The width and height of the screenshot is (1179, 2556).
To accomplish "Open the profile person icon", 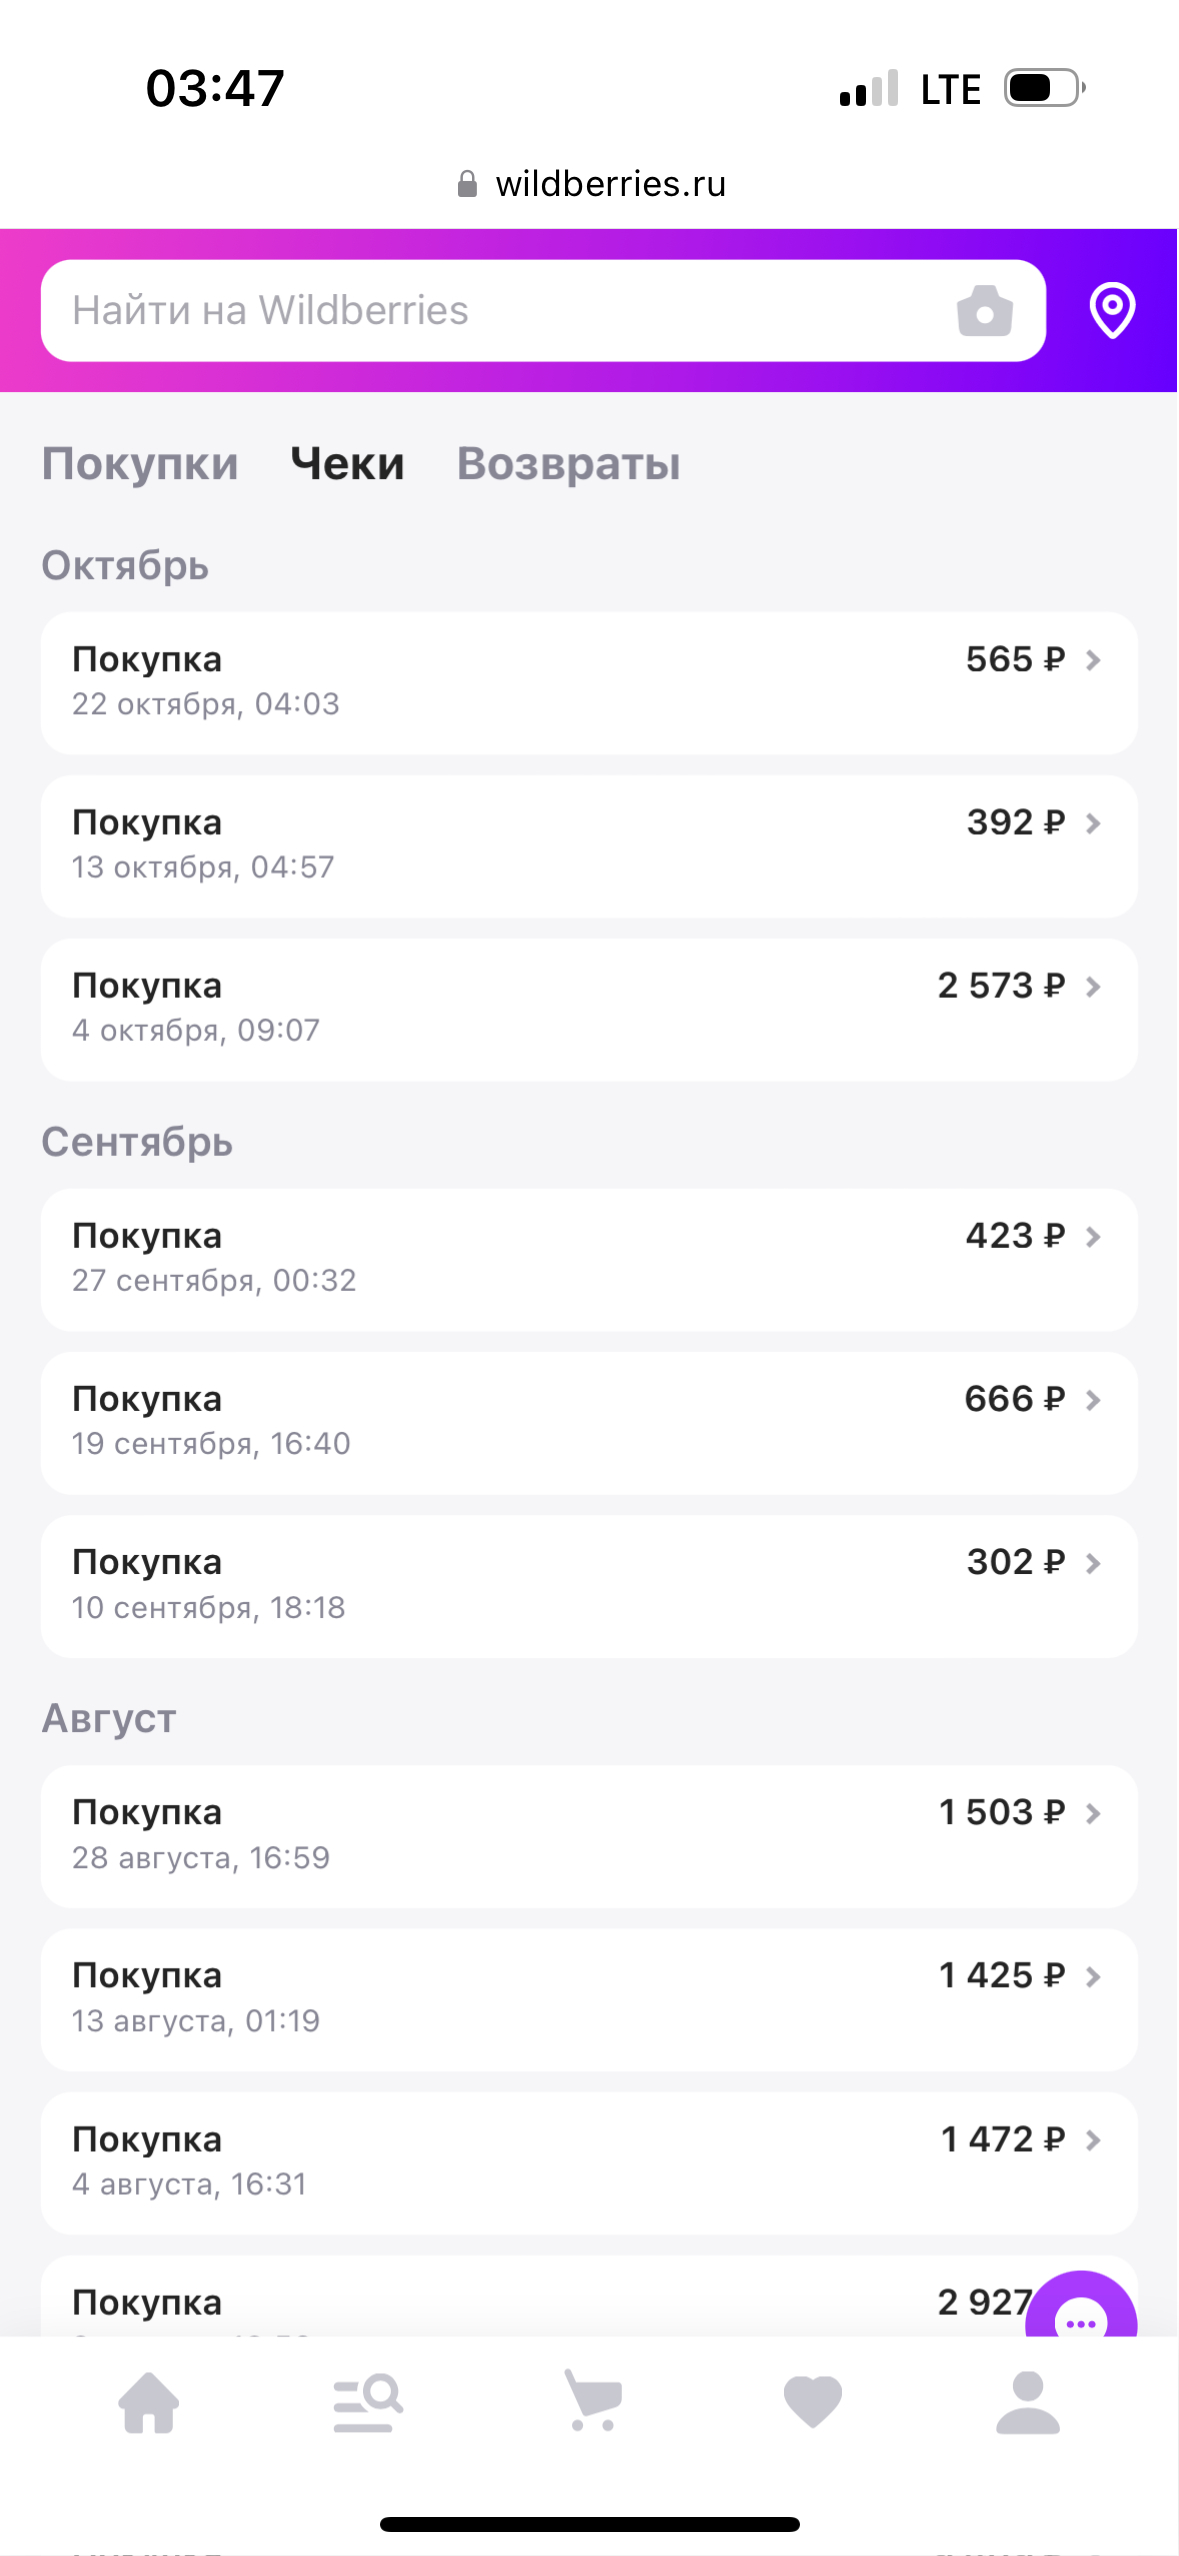I will [1028, 2403].
